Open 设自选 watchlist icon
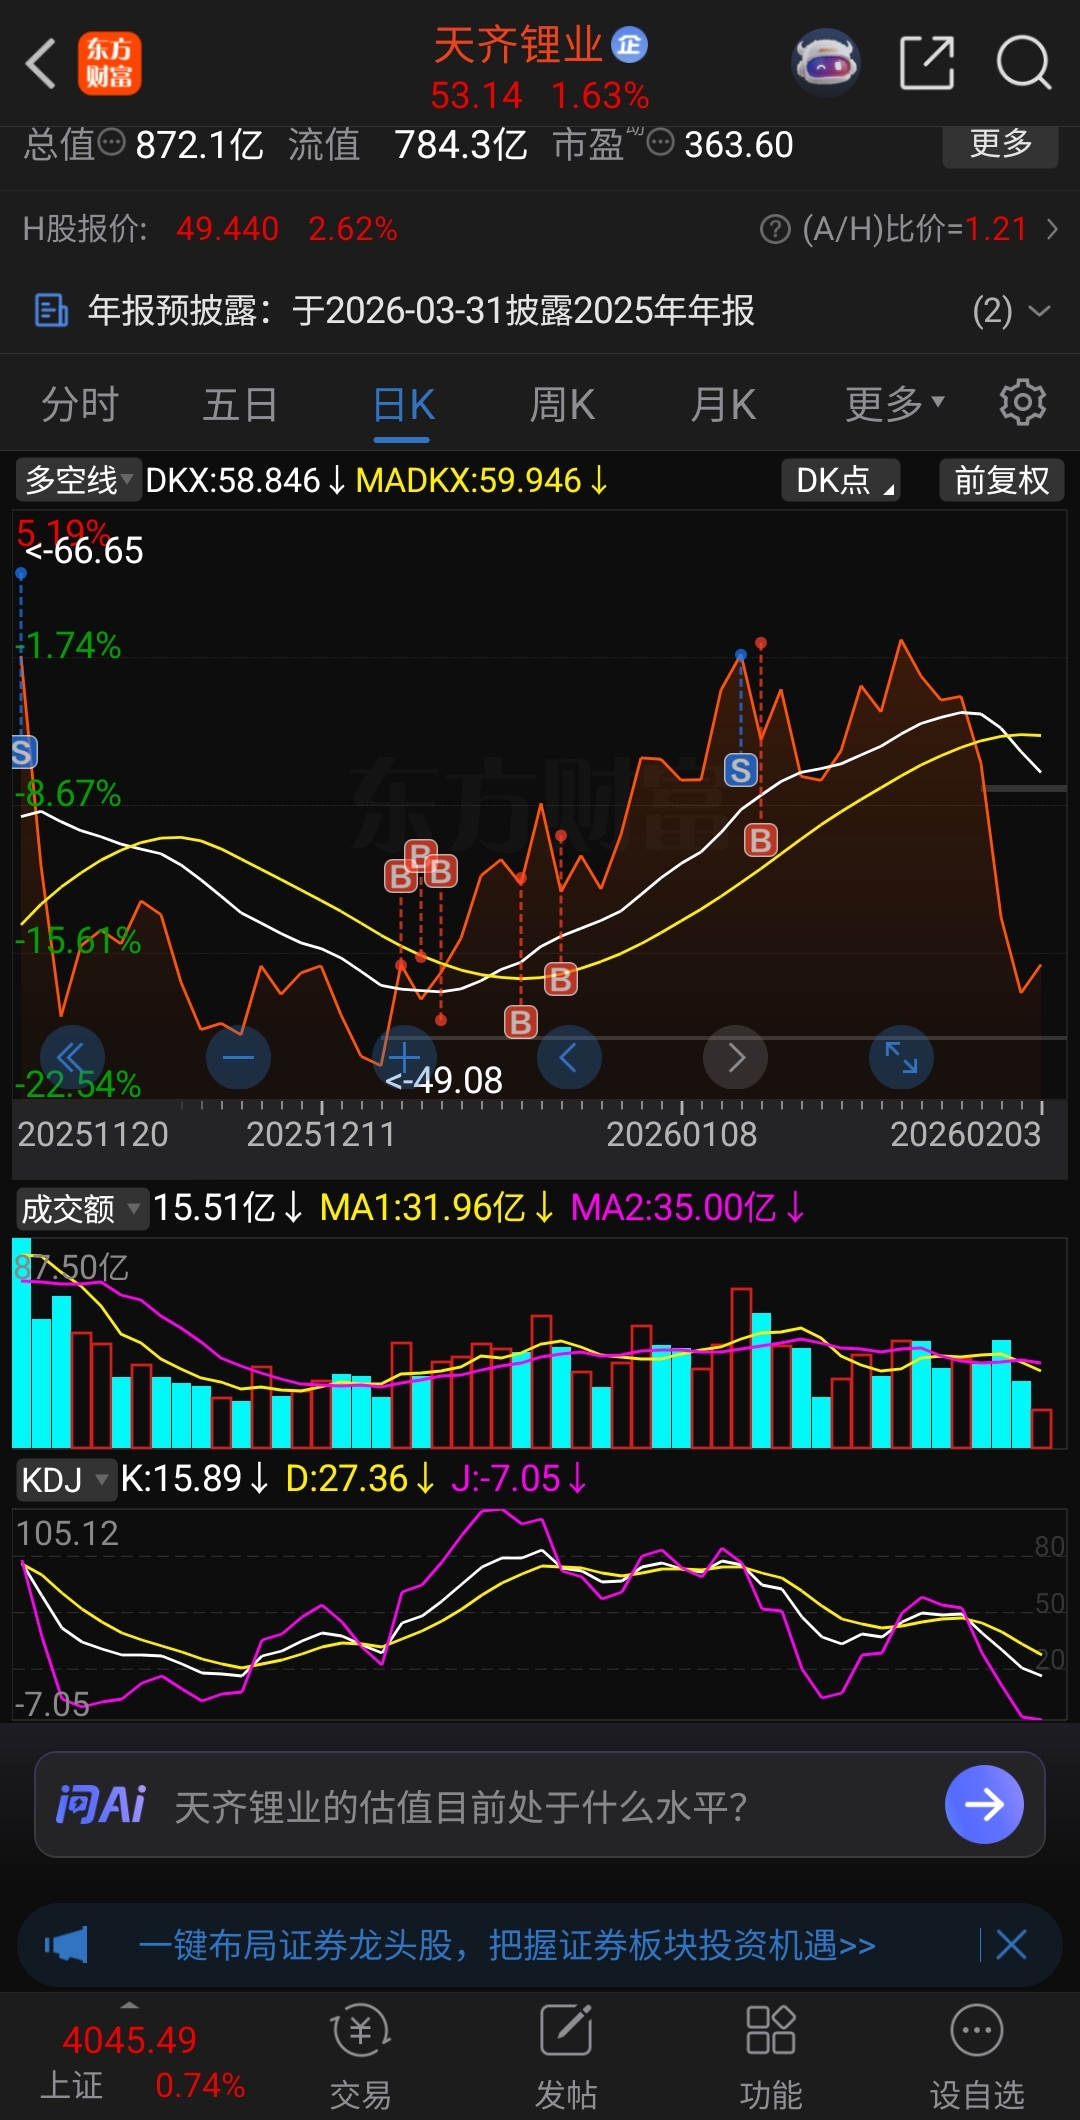The height and width of the screenshot is (2120, 1080). coord(977,2031)
